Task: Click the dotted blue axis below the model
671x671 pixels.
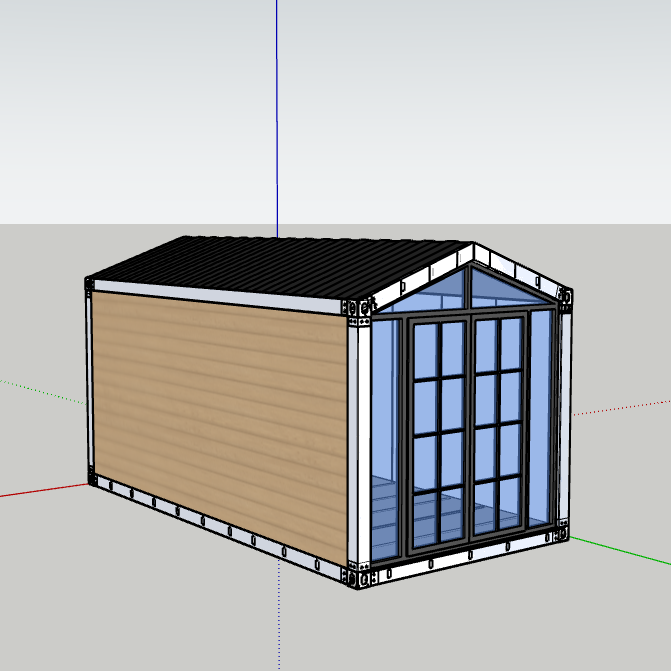Action: 277,620
